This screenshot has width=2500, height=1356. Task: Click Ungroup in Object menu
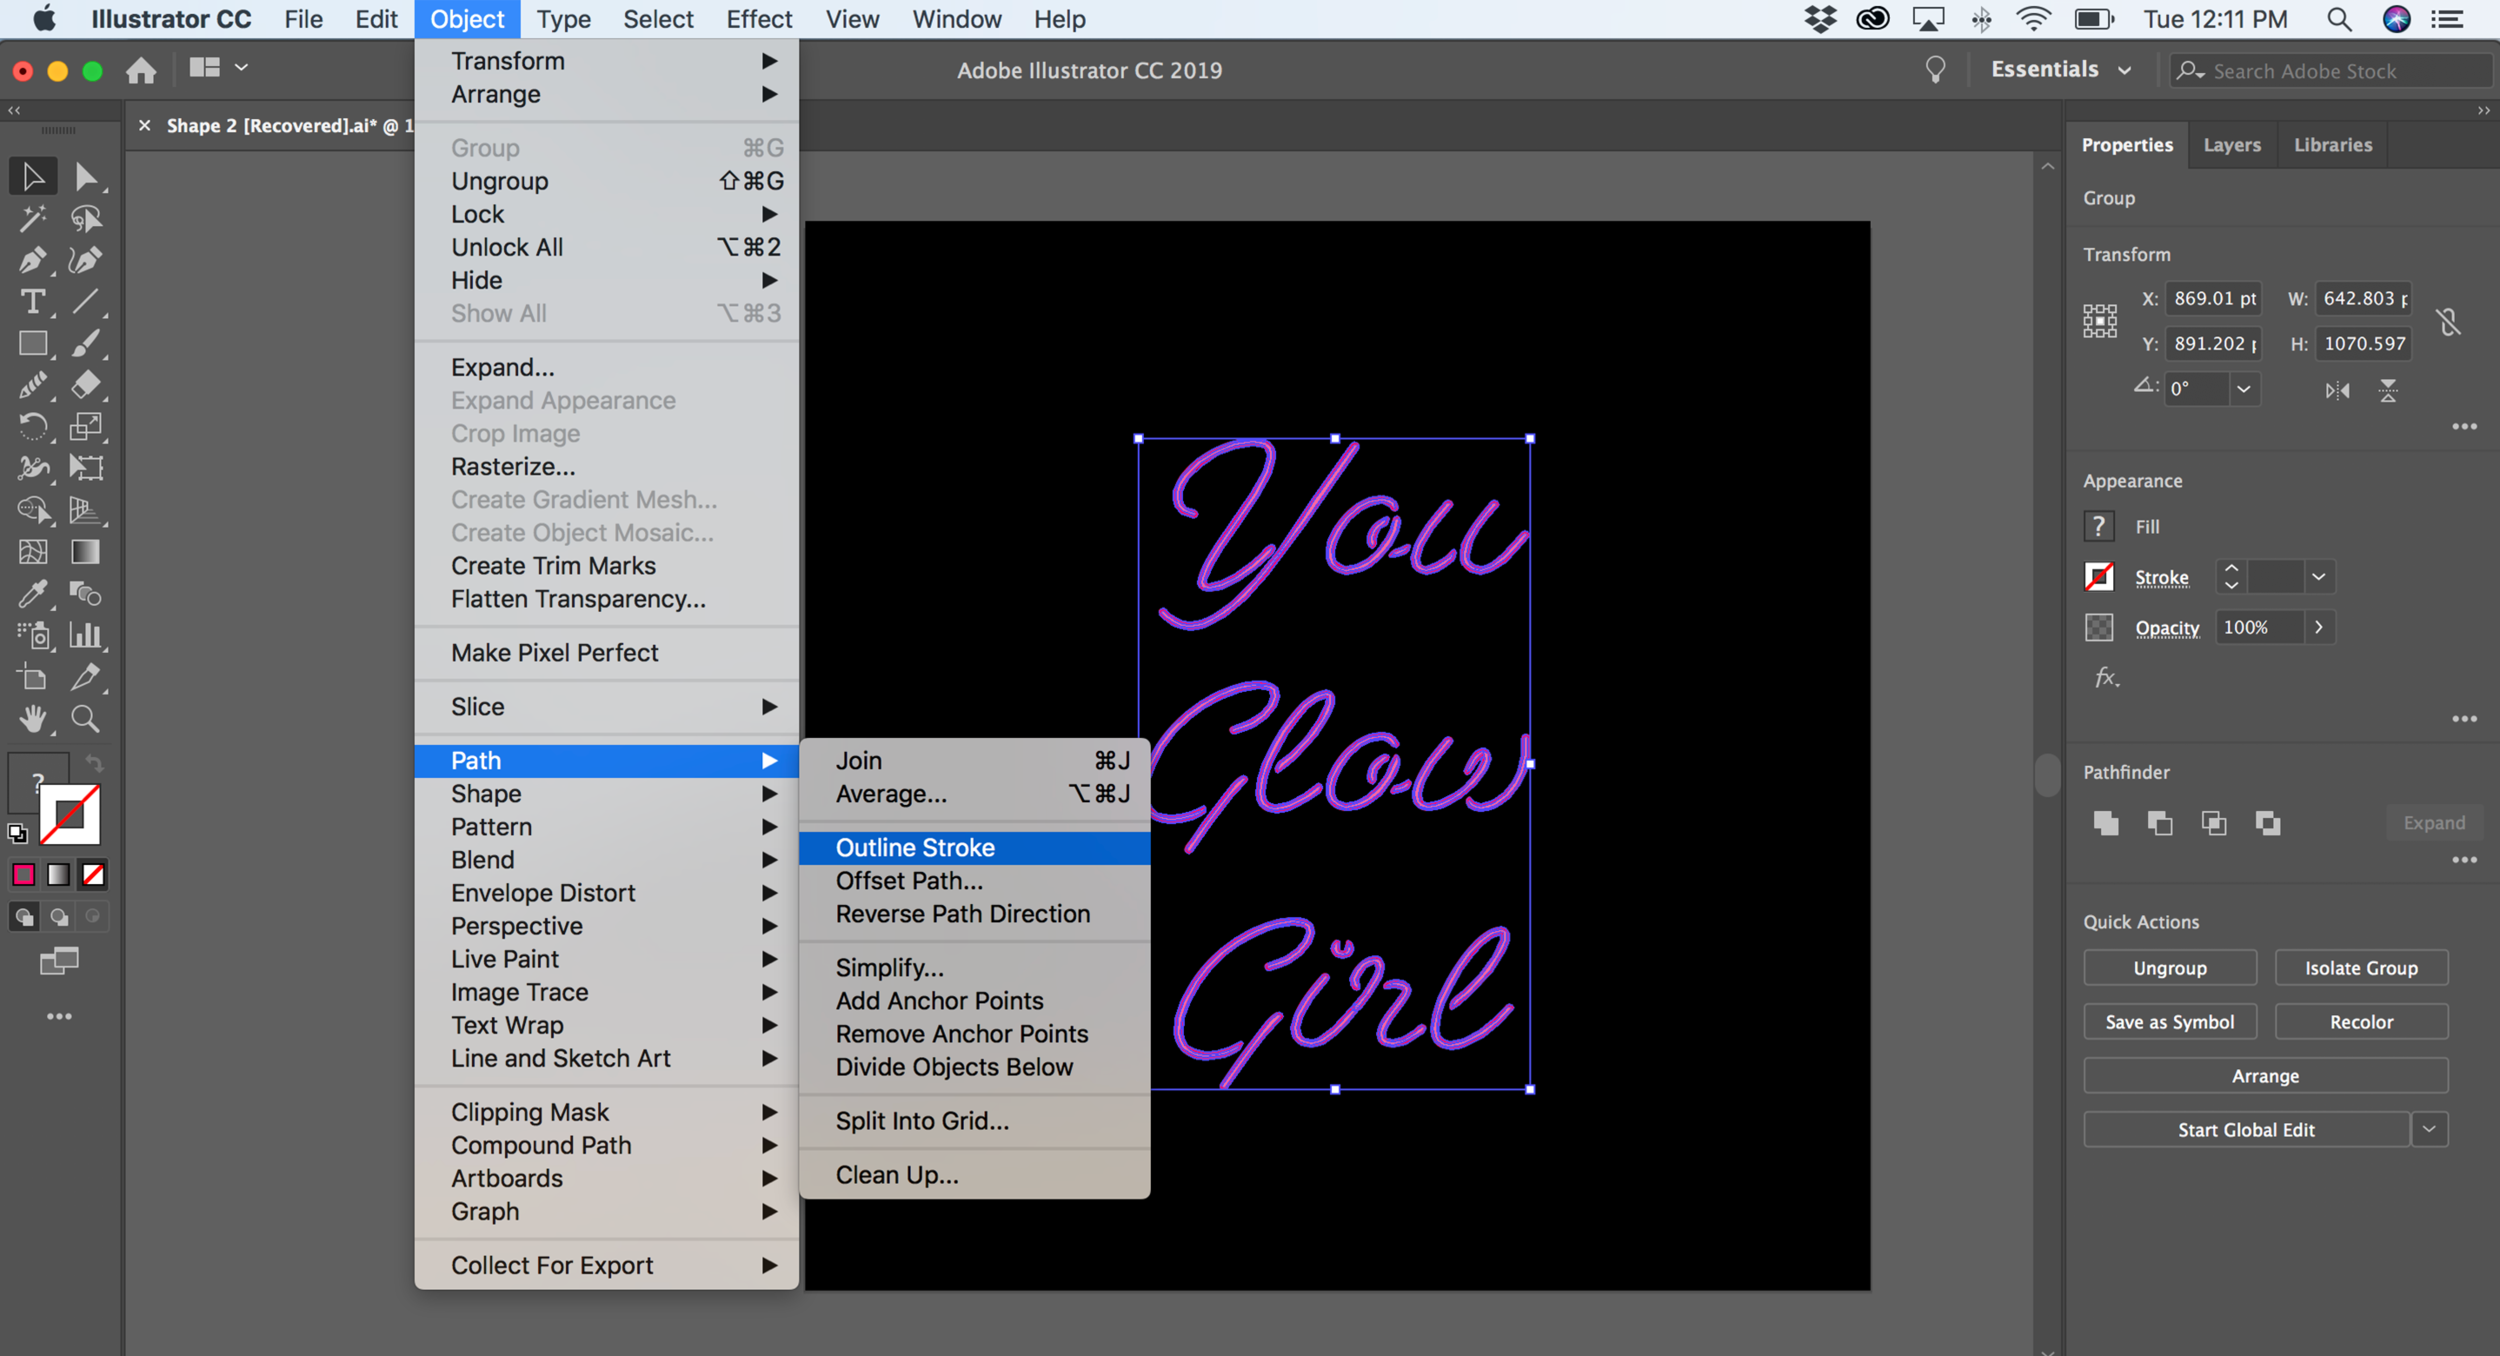[607, 181]
